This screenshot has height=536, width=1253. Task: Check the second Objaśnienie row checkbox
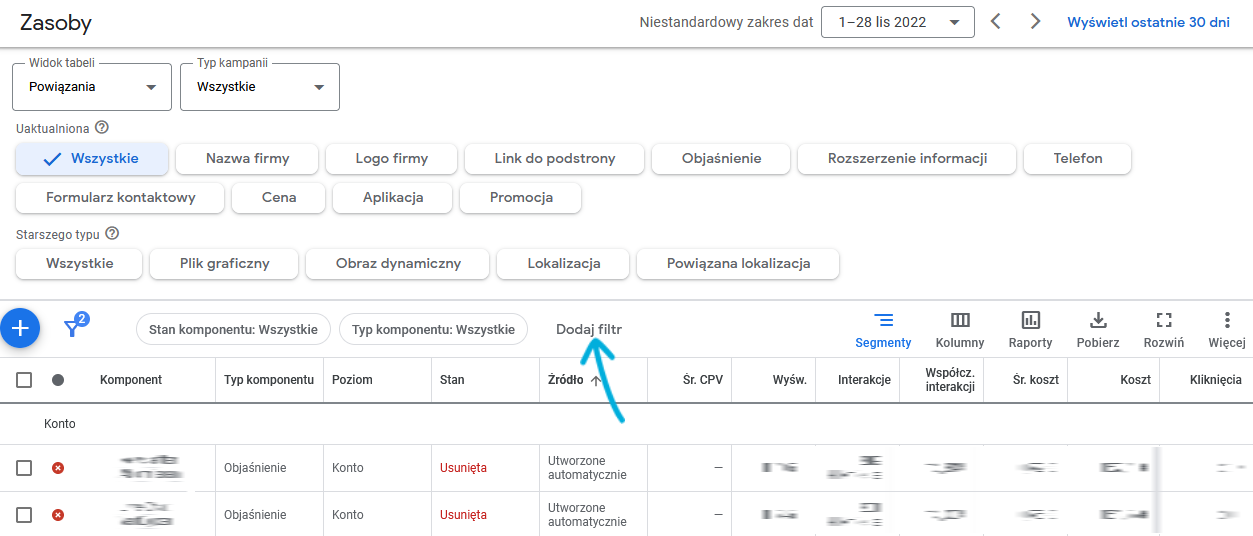tap(24, 515)
